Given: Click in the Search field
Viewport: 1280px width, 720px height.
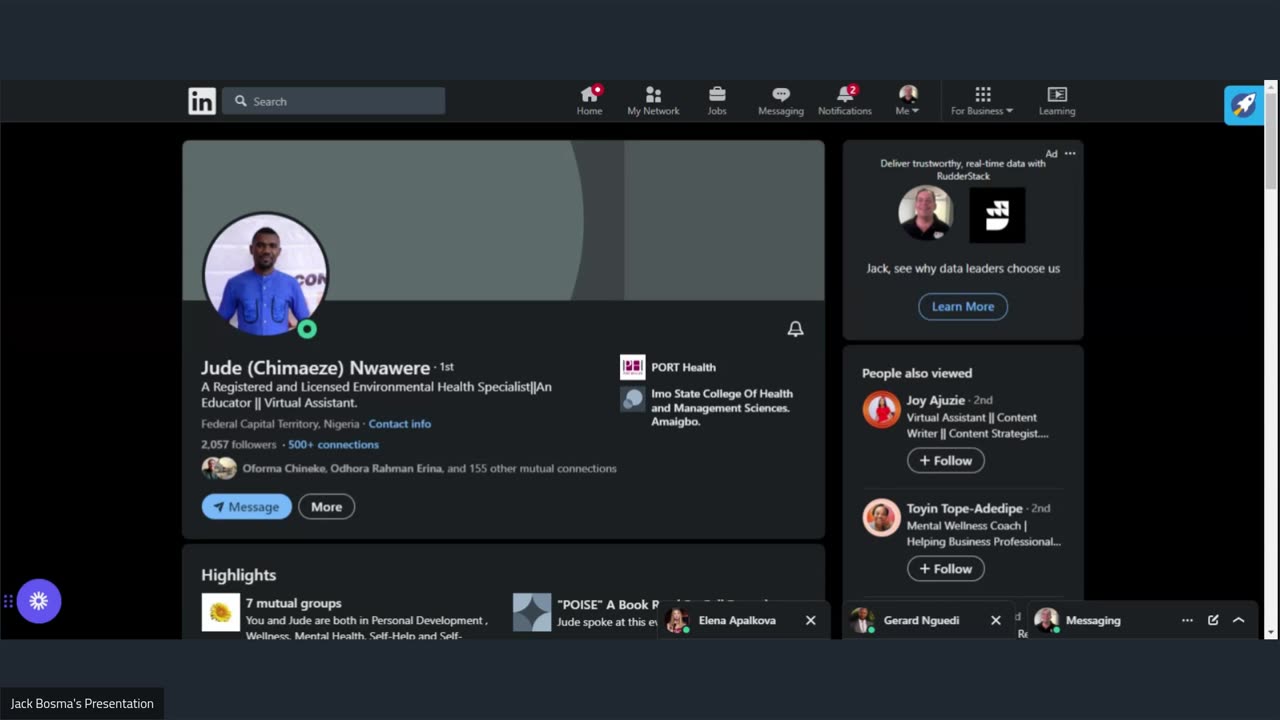Looking at the screenshot, I should coord(334,101).
